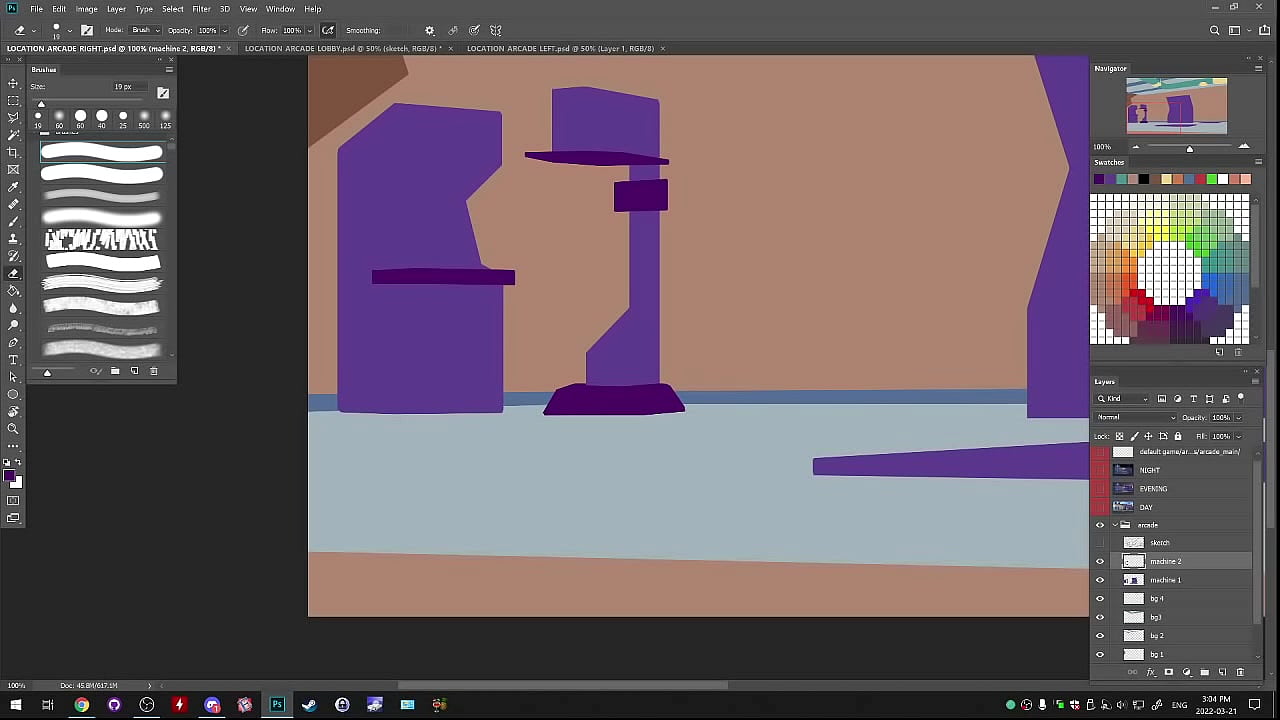This screenshot has height=720, width=1280.
Task: Open the layer blend mode Normal dropdown
Action: [x=1136, y=417]
